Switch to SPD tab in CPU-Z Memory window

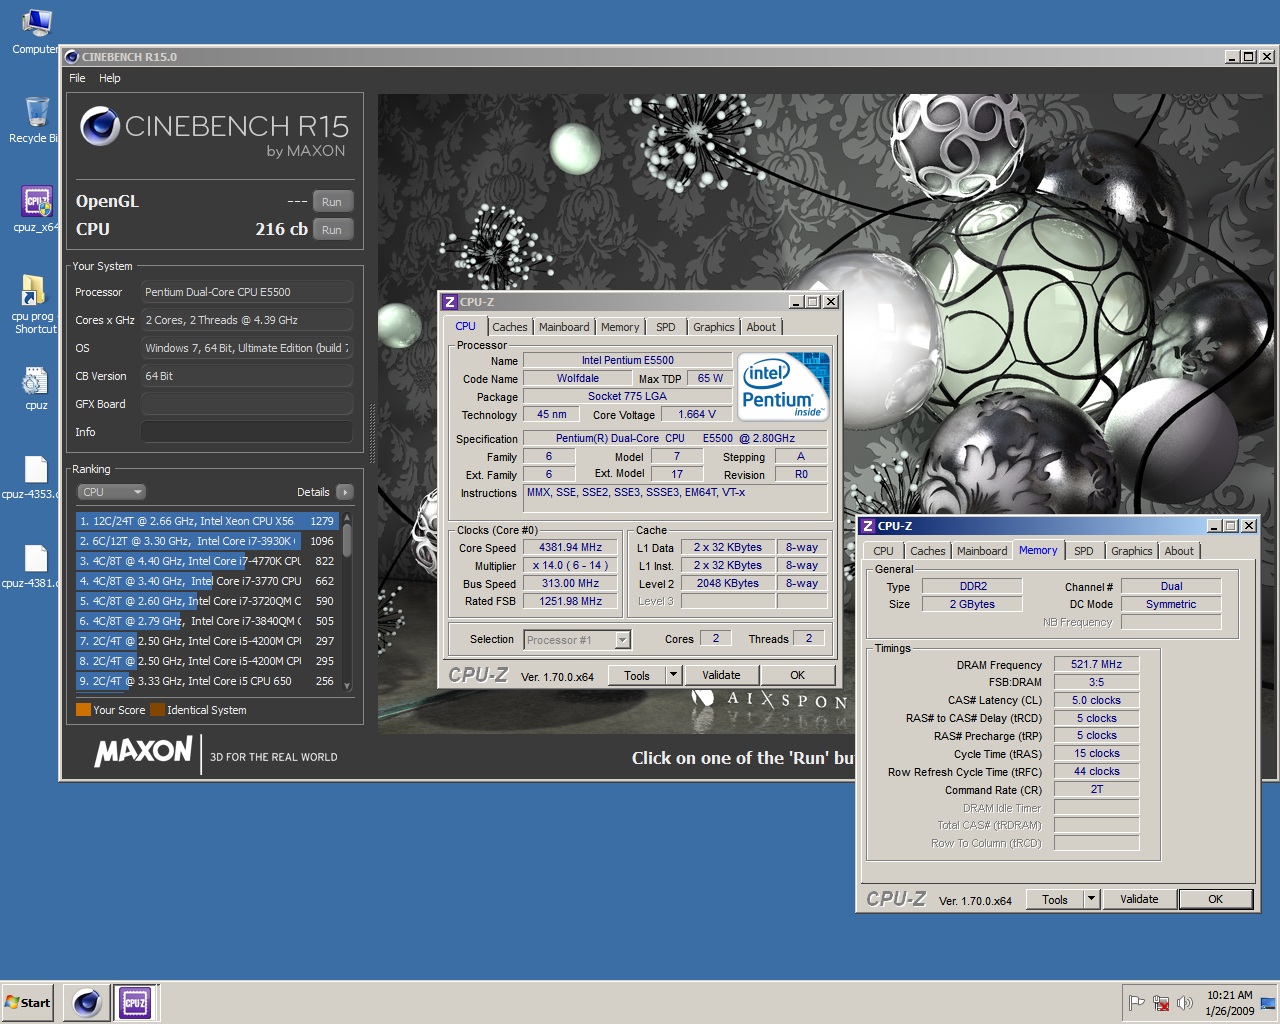(x=1083, y=551)
